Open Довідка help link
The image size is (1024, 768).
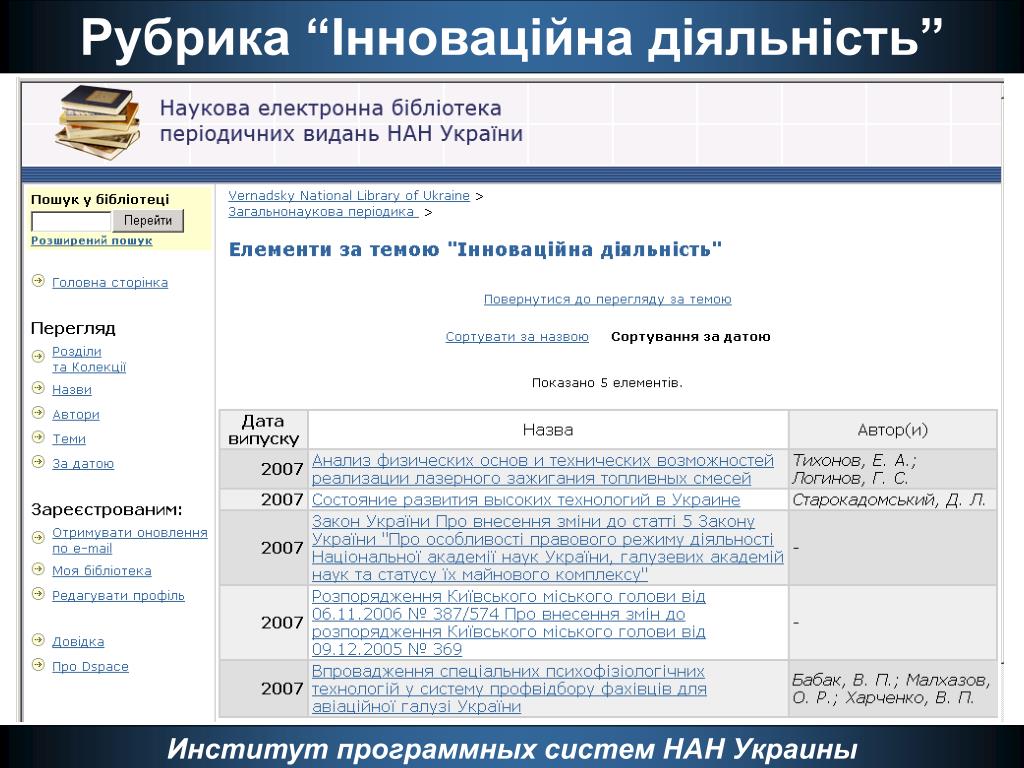tap(78, 642)
